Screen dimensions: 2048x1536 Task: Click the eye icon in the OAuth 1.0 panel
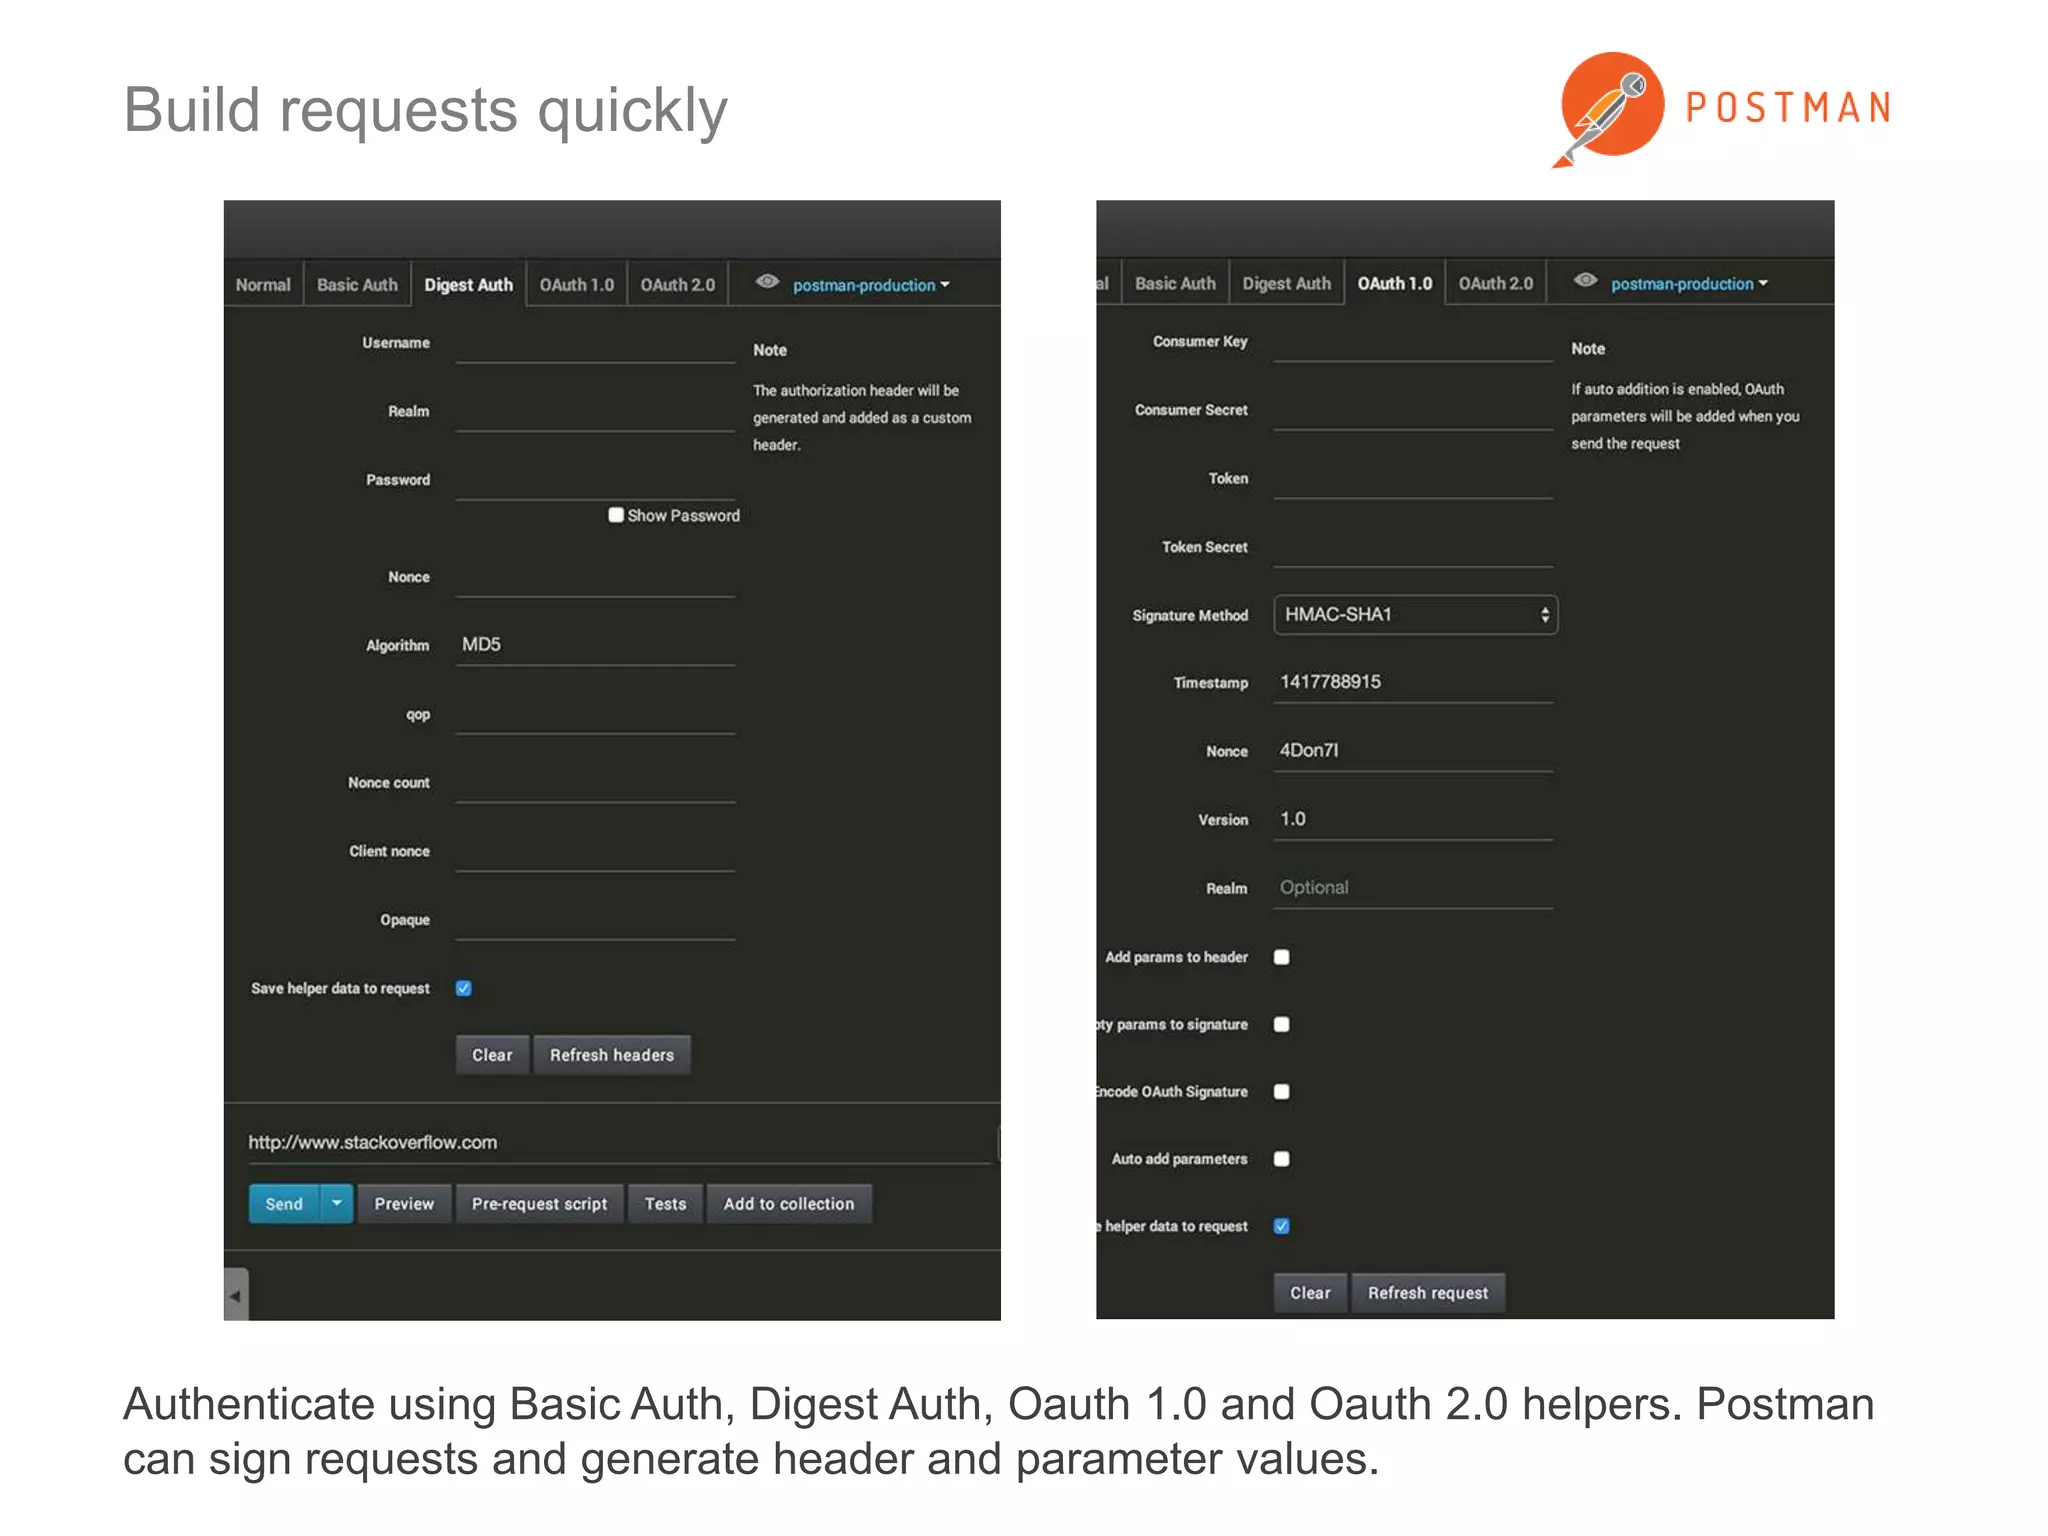[x=1585, y=281]
